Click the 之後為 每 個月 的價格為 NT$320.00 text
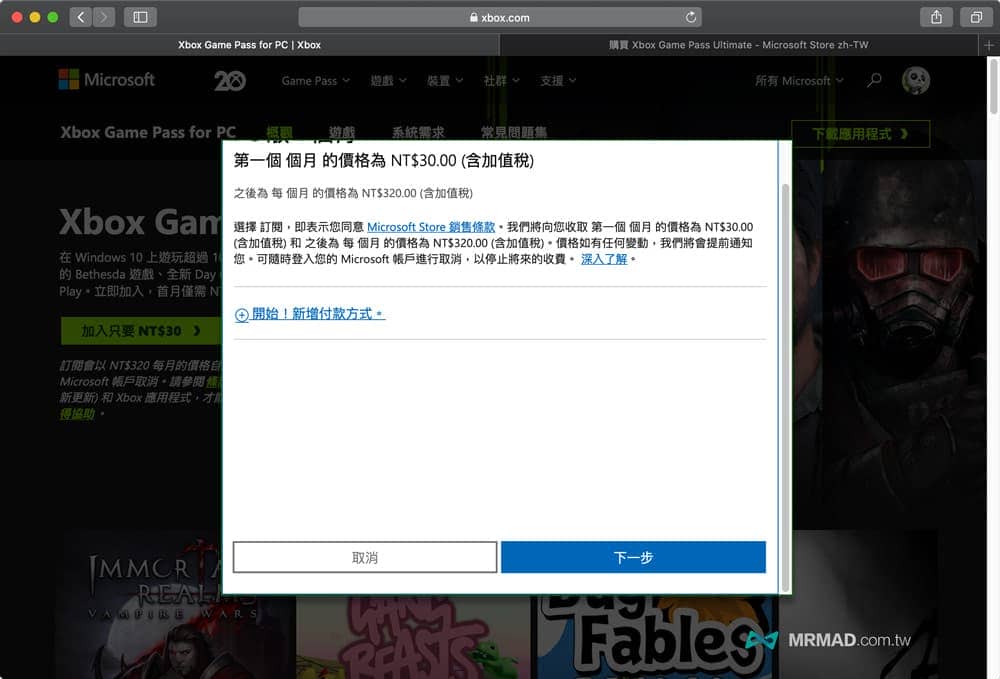The height and width of the screenshot is (679, 1000). point(353,193)
